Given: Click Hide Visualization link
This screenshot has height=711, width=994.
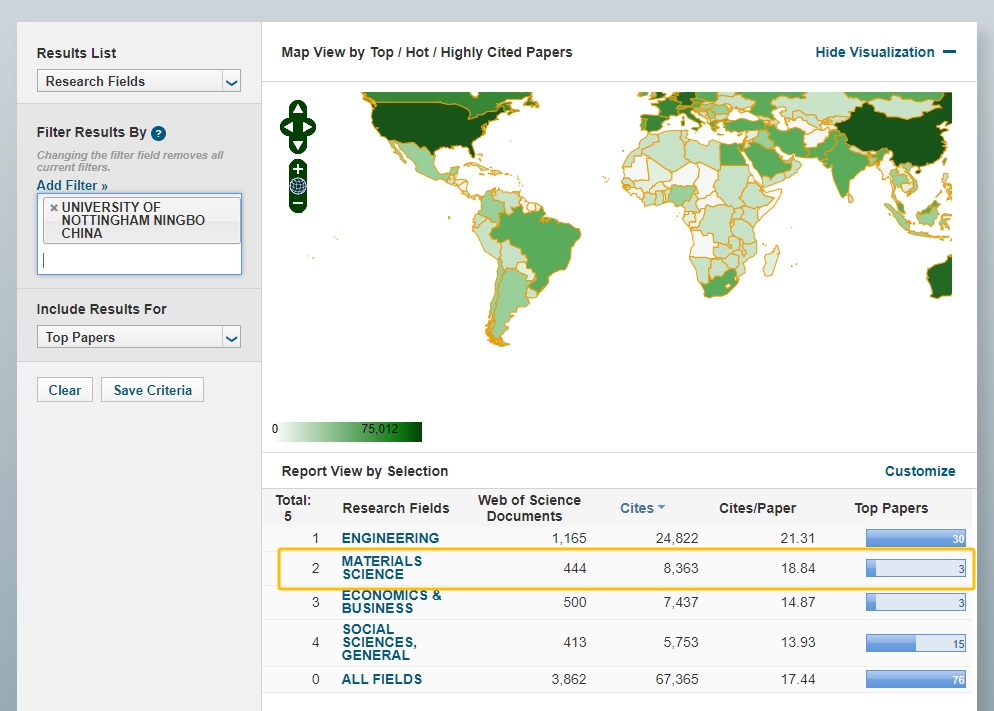Looking at the screenshot, I should click(875, 52).
